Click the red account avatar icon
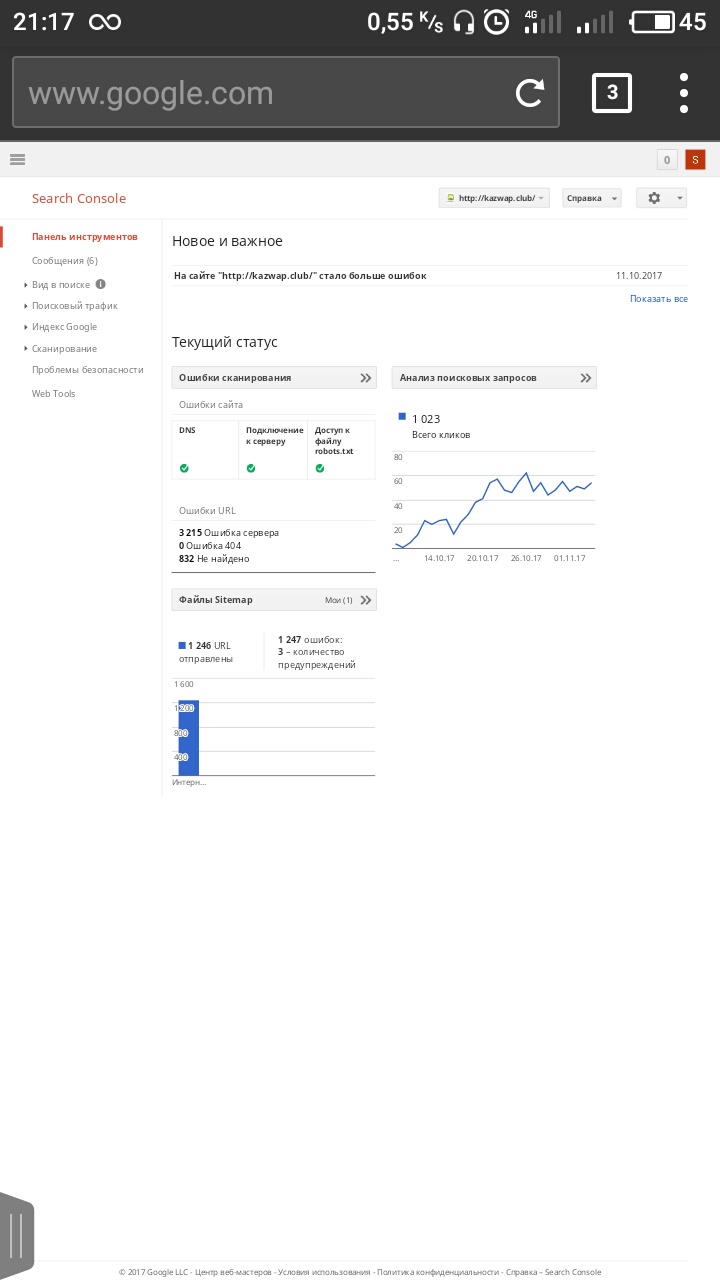The width and height of the screenshot is (720, 1280). (x=695, y=159)
